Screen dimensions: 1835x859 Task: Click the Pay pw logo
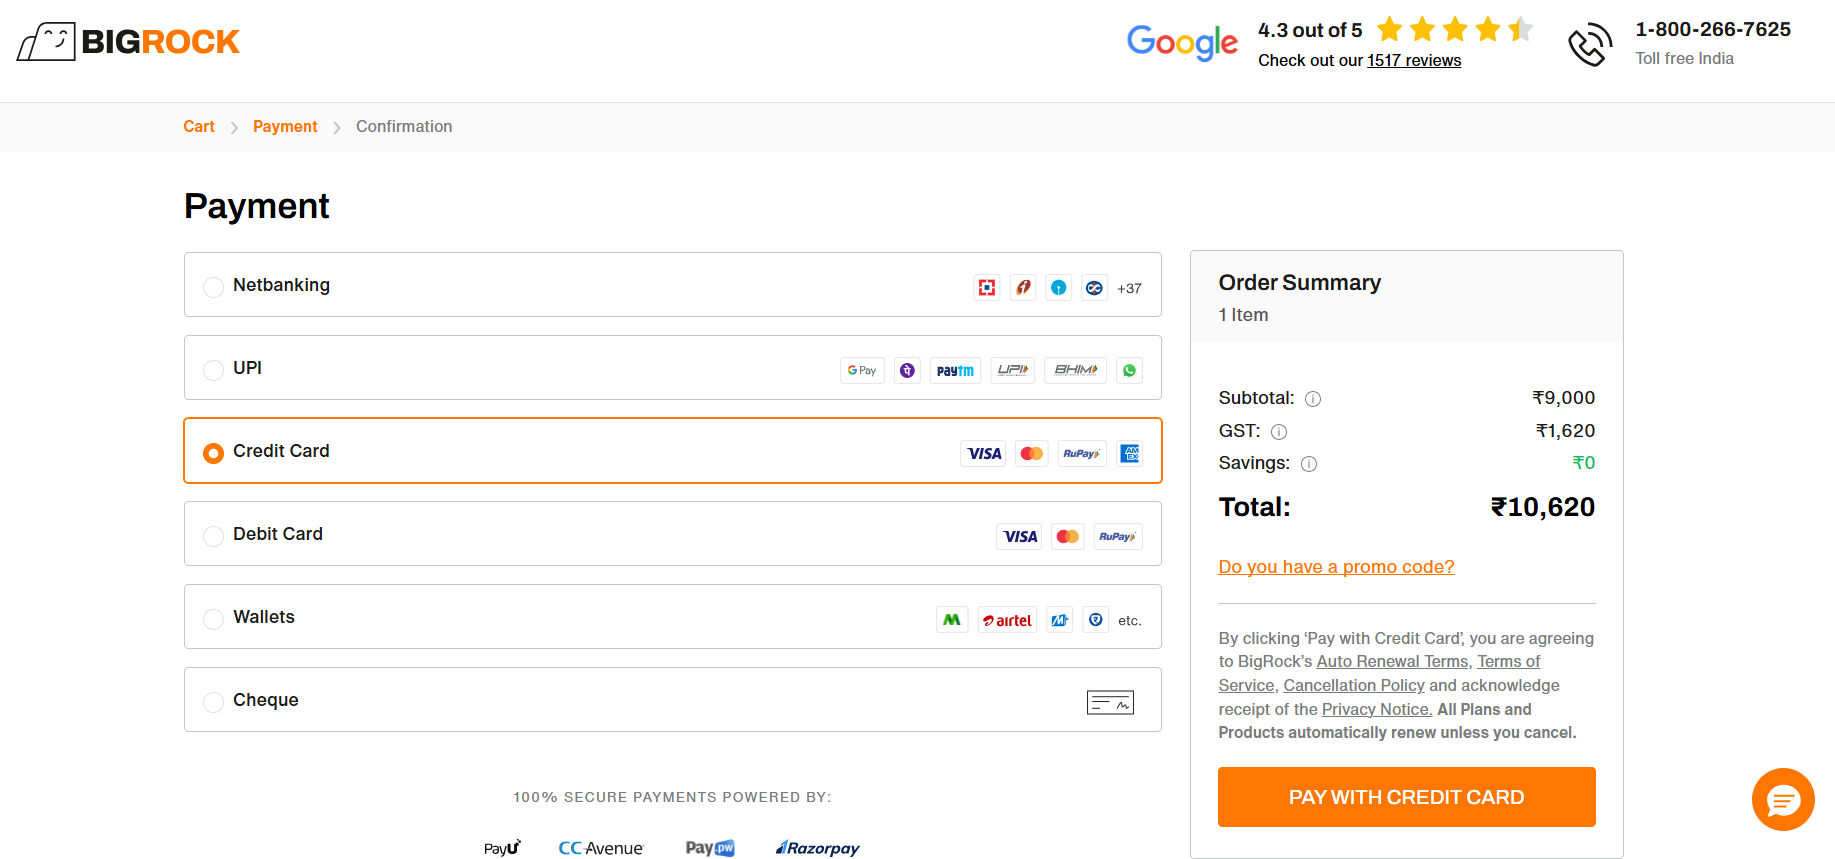point(710,848)
